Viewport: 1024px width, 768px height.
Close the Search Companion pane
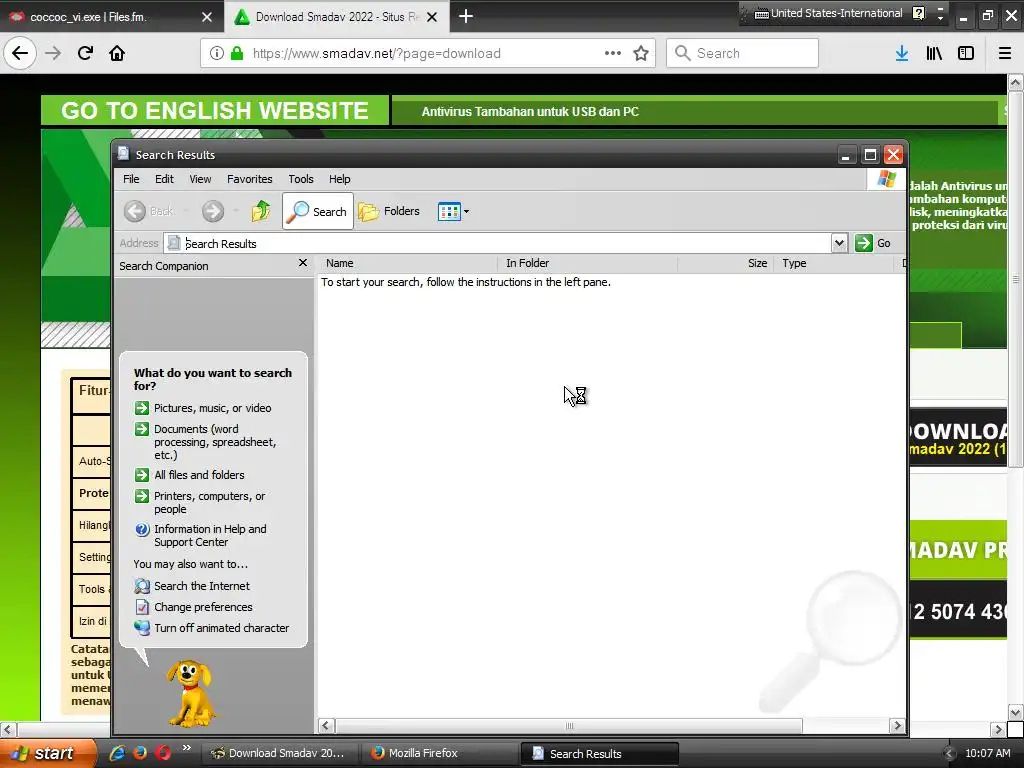pyautogui.click(x=302, y=263)
